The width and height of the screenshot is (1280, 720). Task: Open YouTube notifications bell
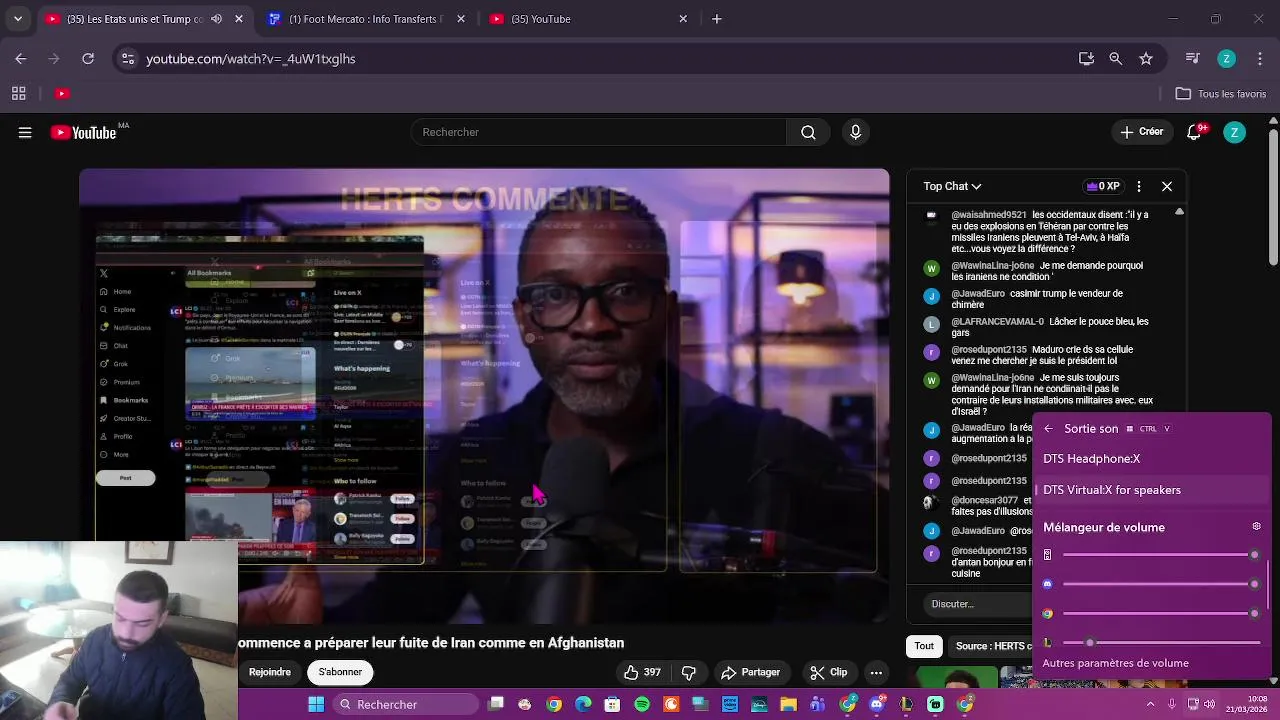tap(1194, 132)
